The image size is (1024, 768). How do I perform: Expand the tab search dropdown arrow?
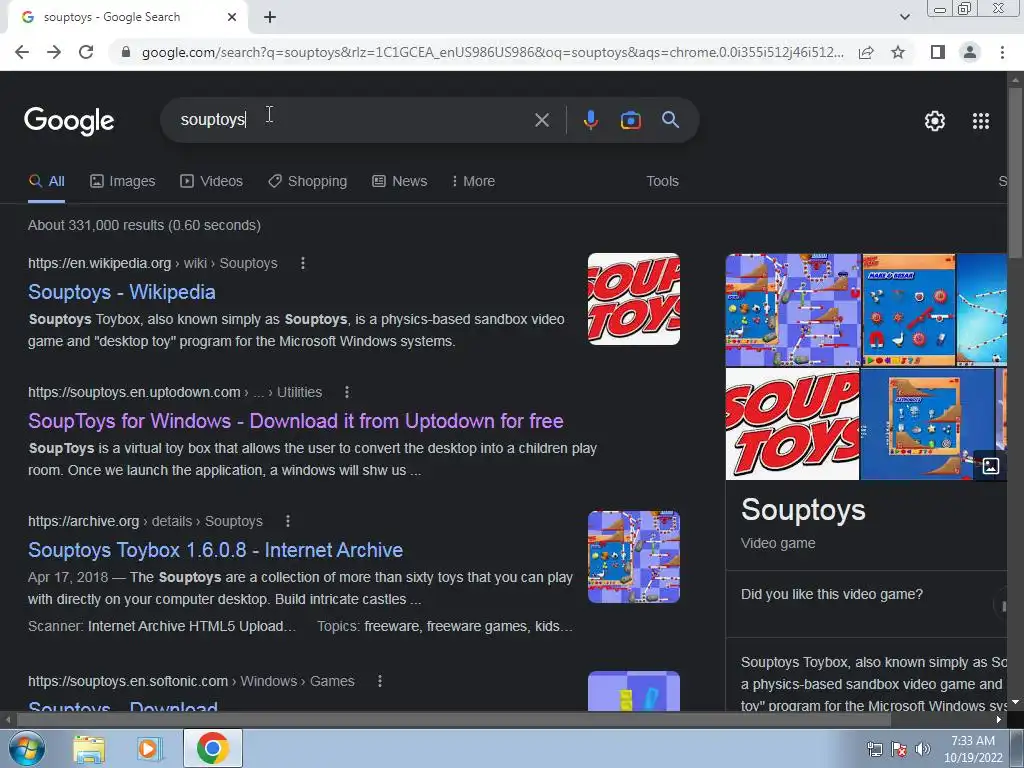[x=904, y=17]
